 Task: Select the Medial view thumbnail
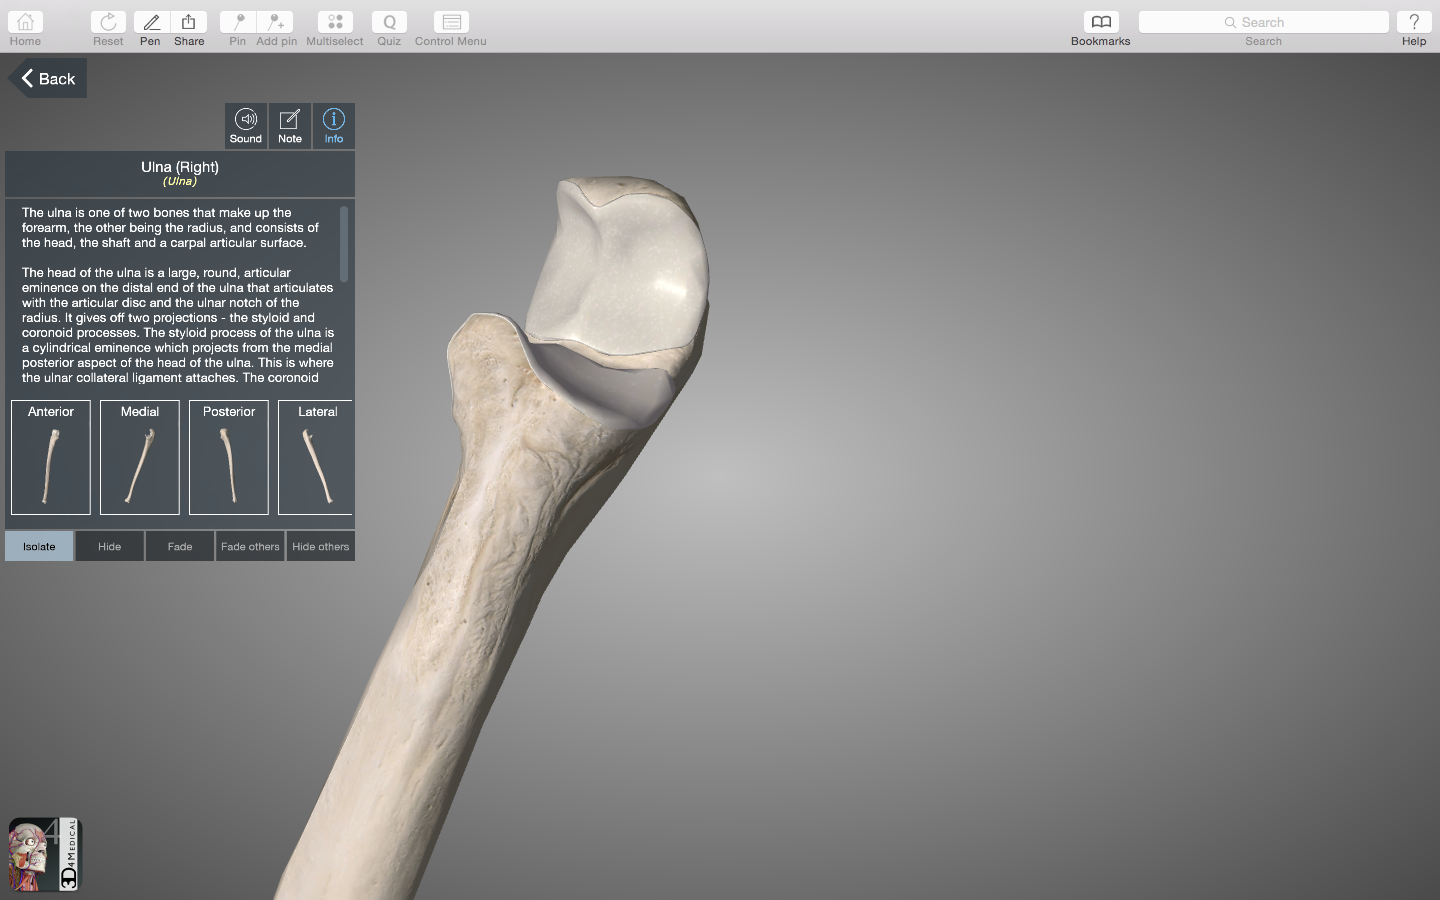coord(140,457)
